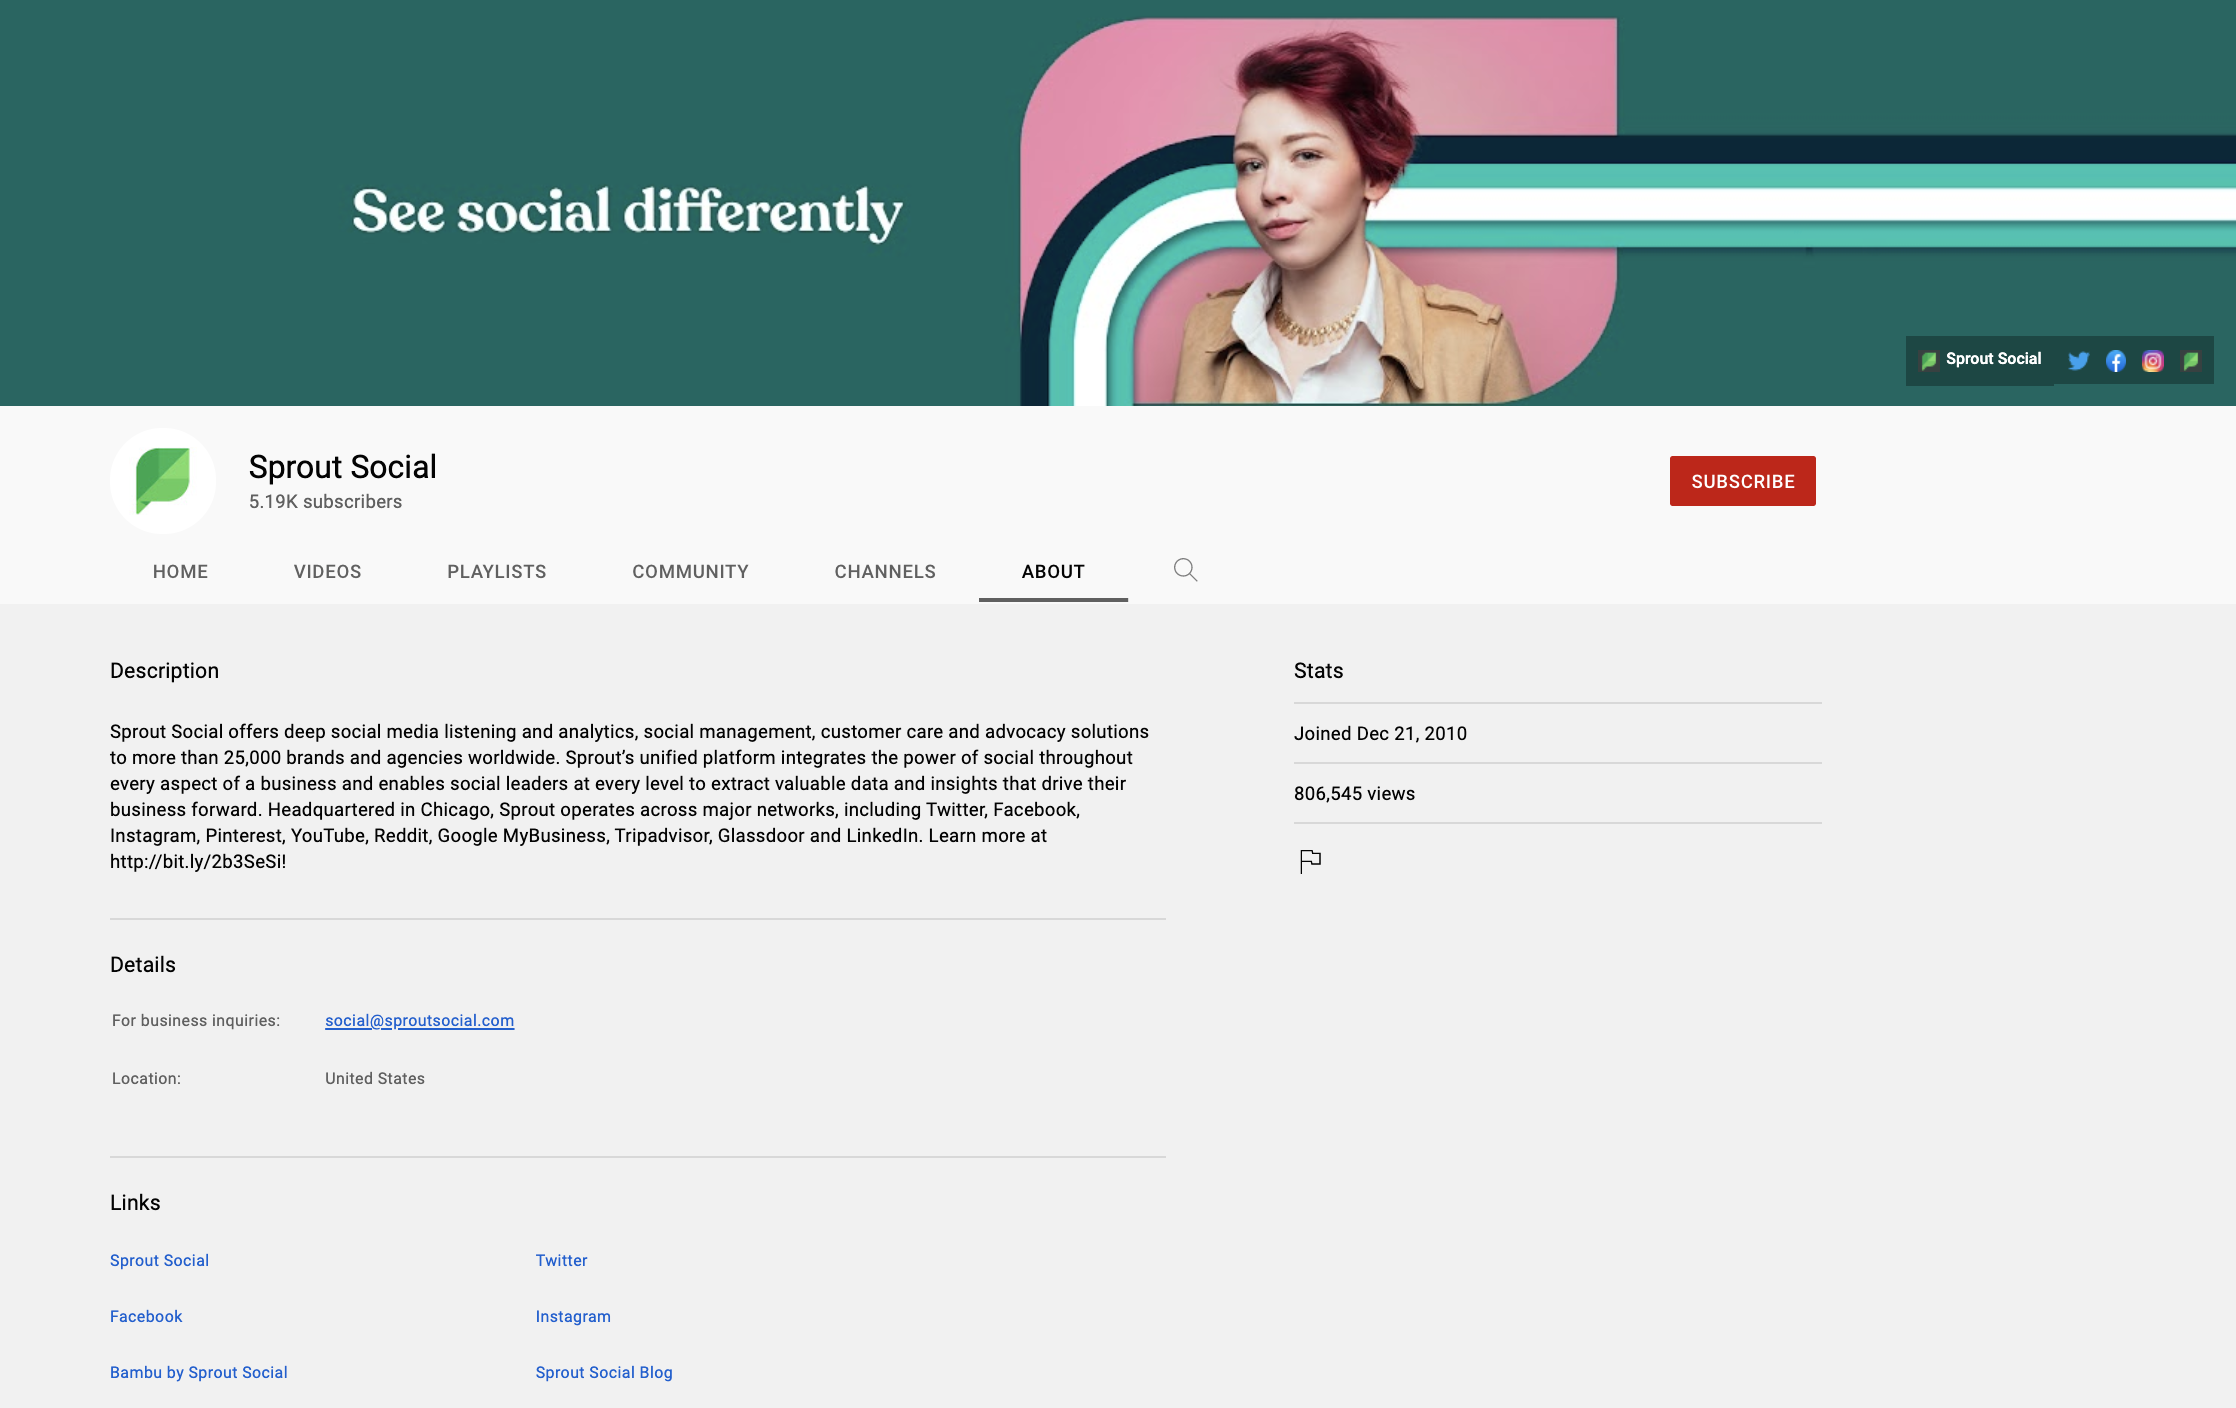Image resolution: width=2236 pixels, height=1408 pixels.
Task: Open the Videos tab
Action: (327, 572)
